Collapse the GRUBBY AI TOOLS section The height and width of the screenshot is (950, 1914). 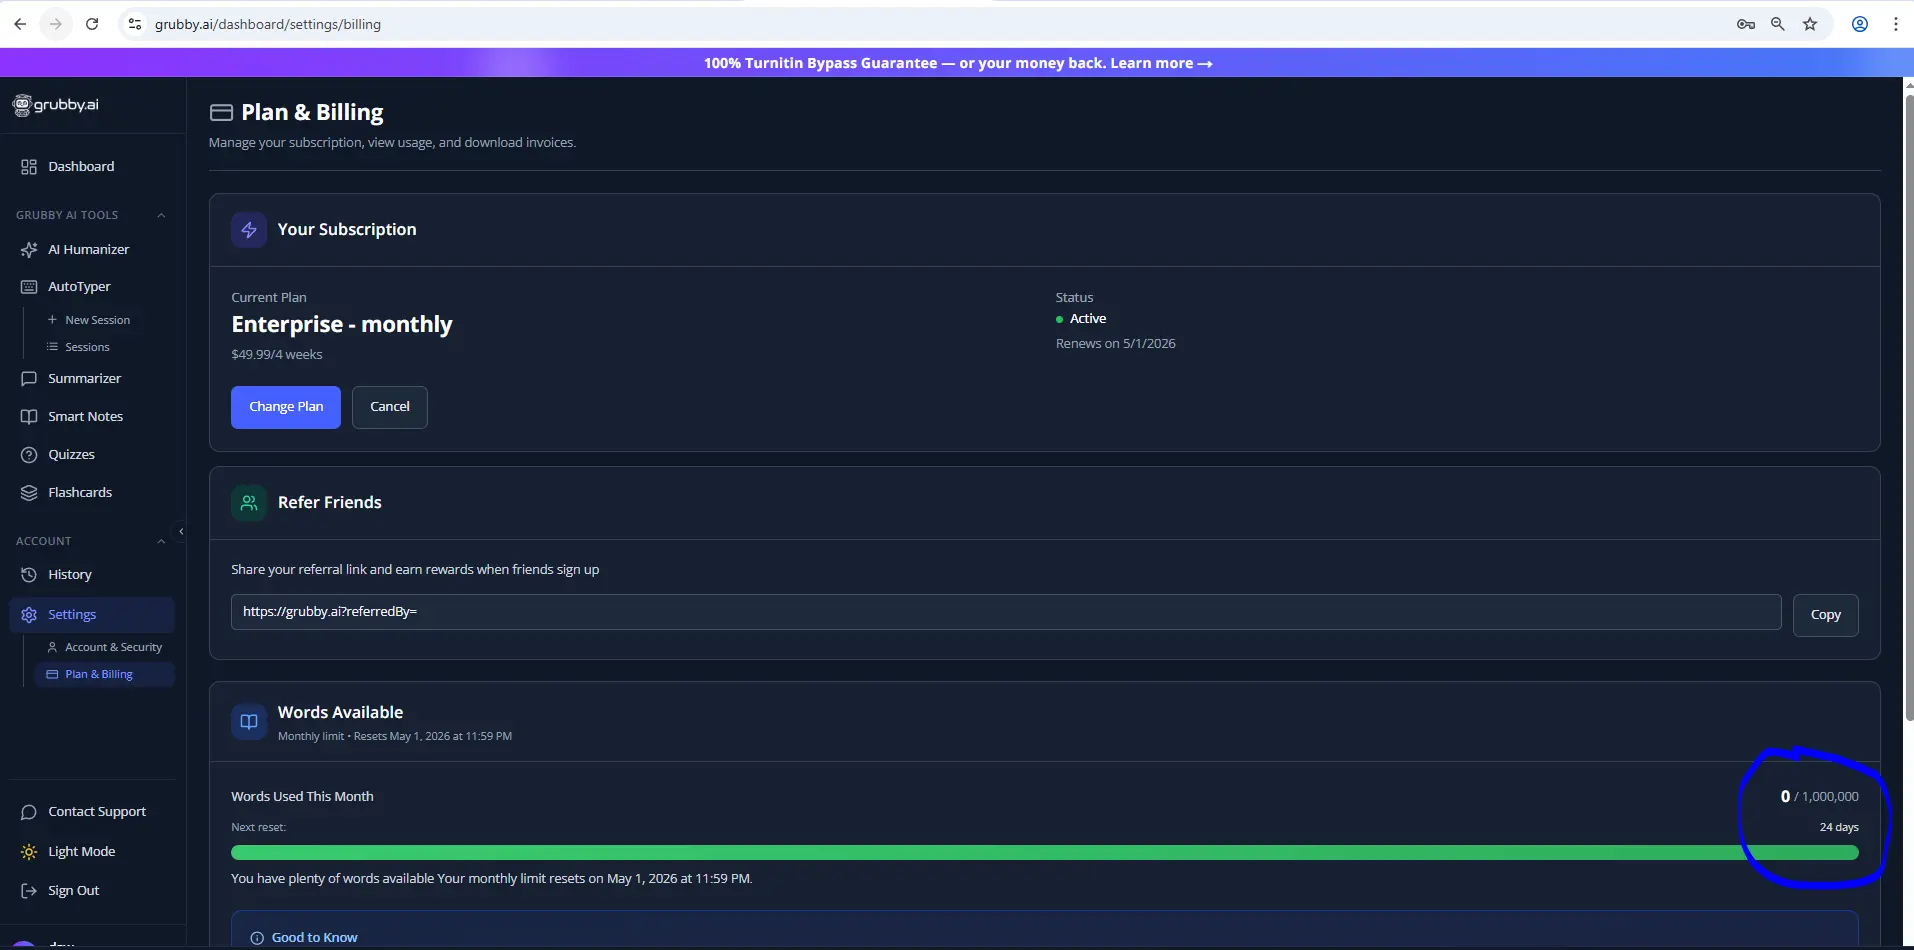[161, 216]
